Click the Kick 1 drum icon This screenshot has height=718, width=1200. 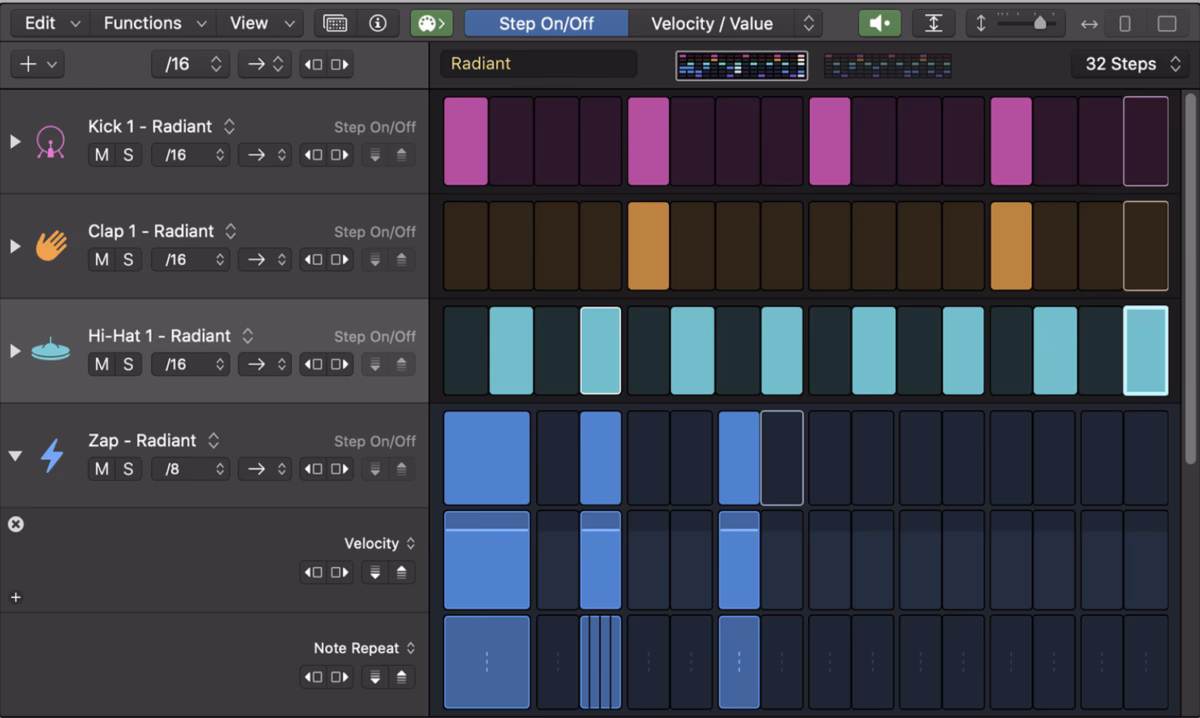50,143
